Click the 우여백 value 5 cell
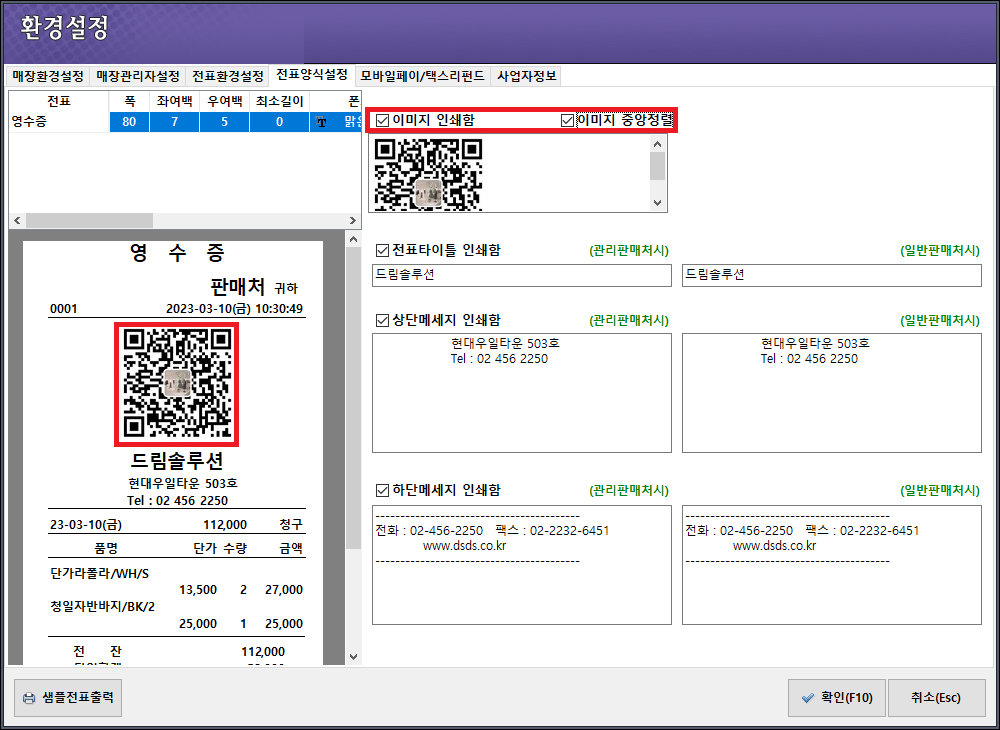 (x=224, y=122)
